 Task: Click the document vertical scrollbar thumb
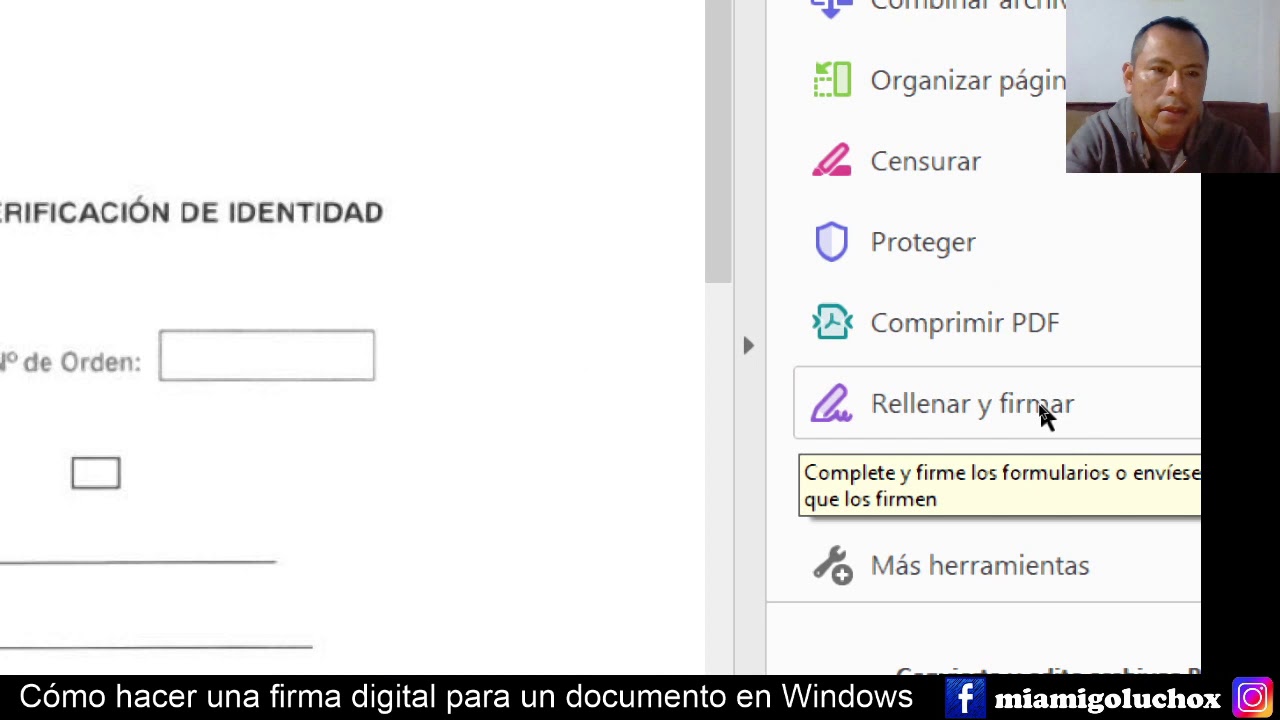click(718, 141)
